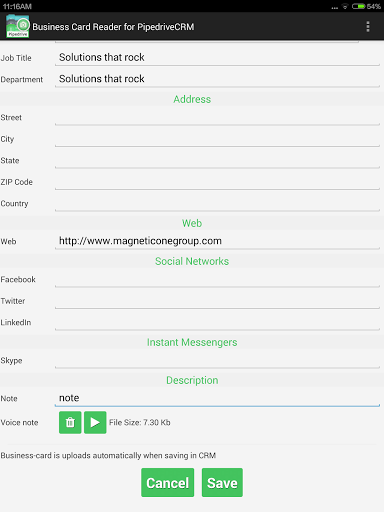The width and height of the screenshot is (384, 512).
Task: Focus the Street address field
Action: tap(217, 117)
